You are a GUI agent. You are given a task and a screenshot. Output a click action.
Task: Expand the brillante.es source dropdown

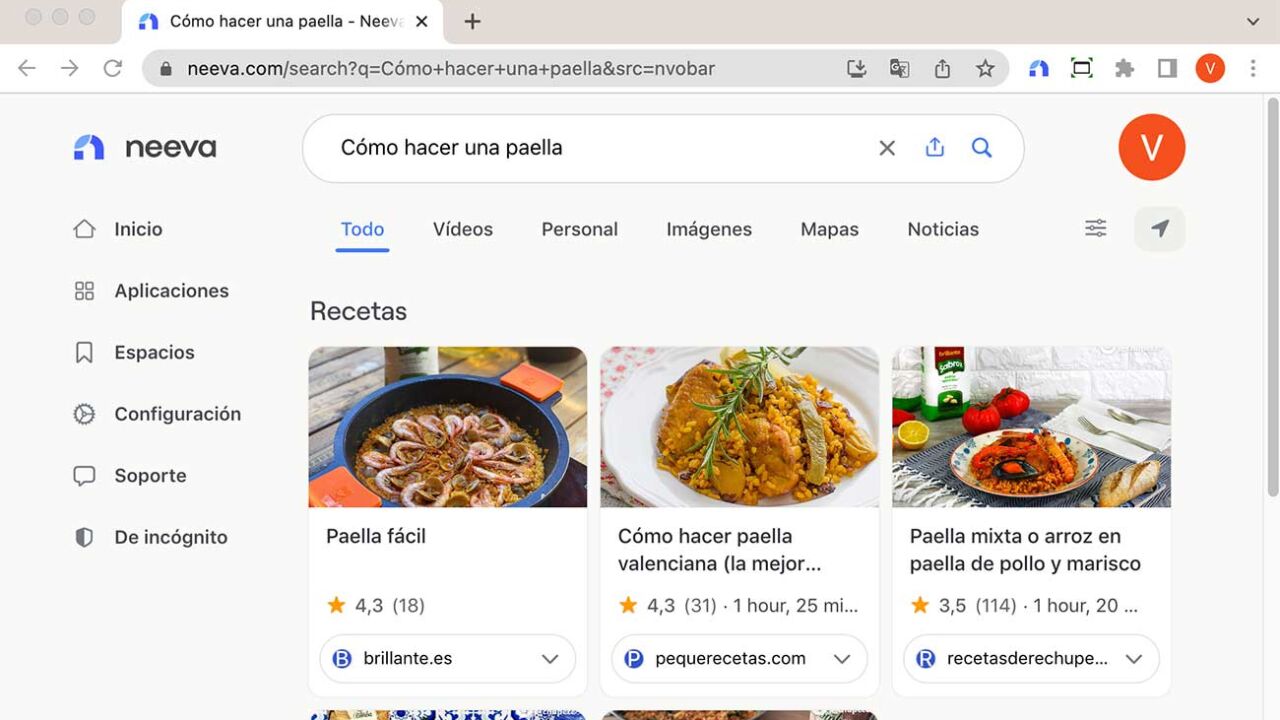point(549,659)
